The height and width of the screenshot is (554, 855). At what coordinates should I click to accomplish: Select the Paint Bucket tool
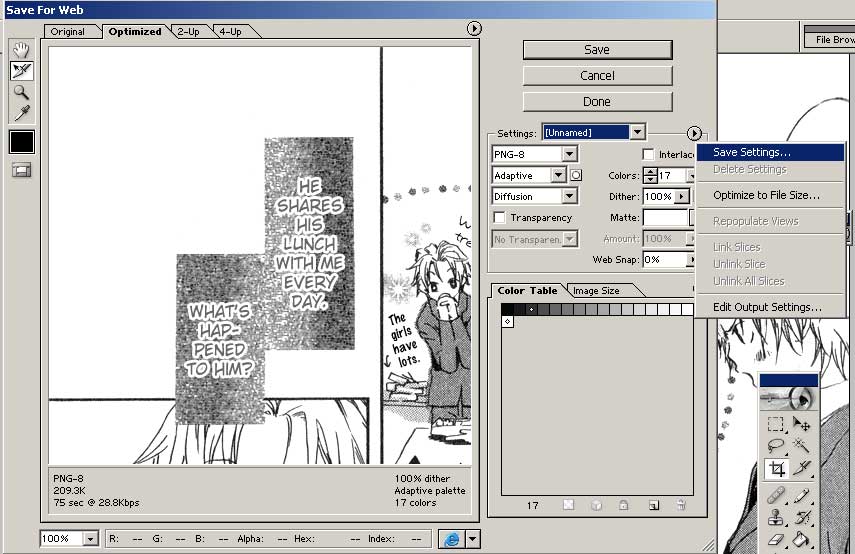(801, 539)
